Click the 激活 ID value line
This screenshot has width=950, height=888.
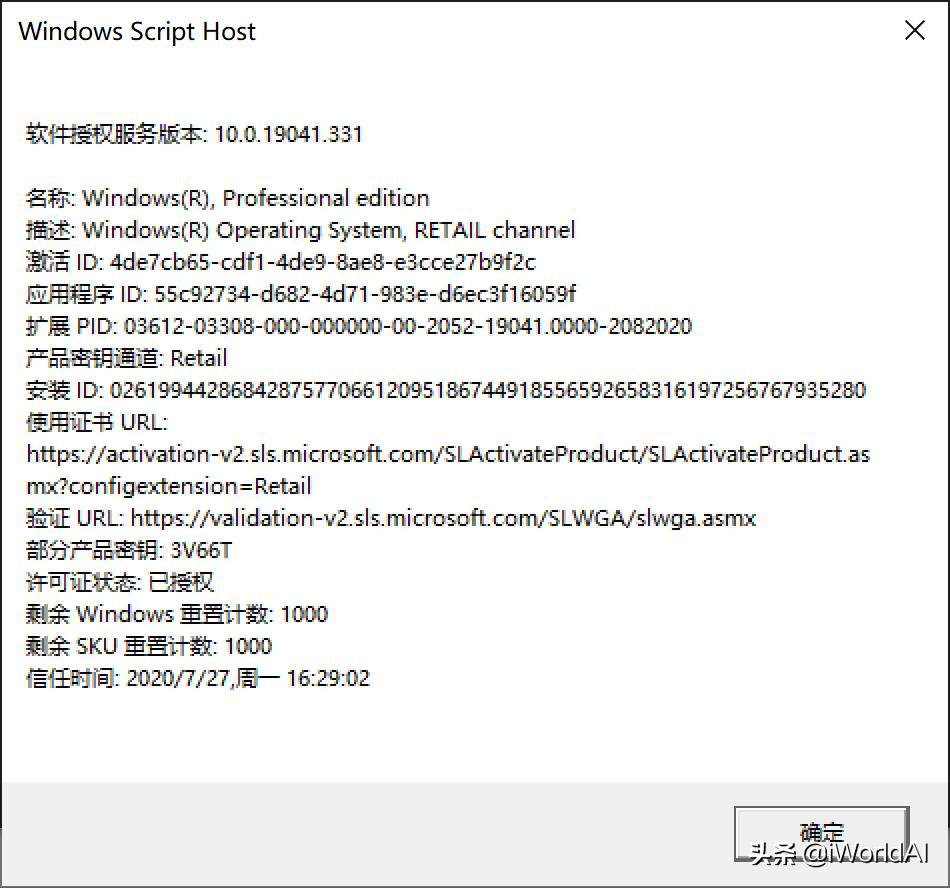(x=281, y=262)
